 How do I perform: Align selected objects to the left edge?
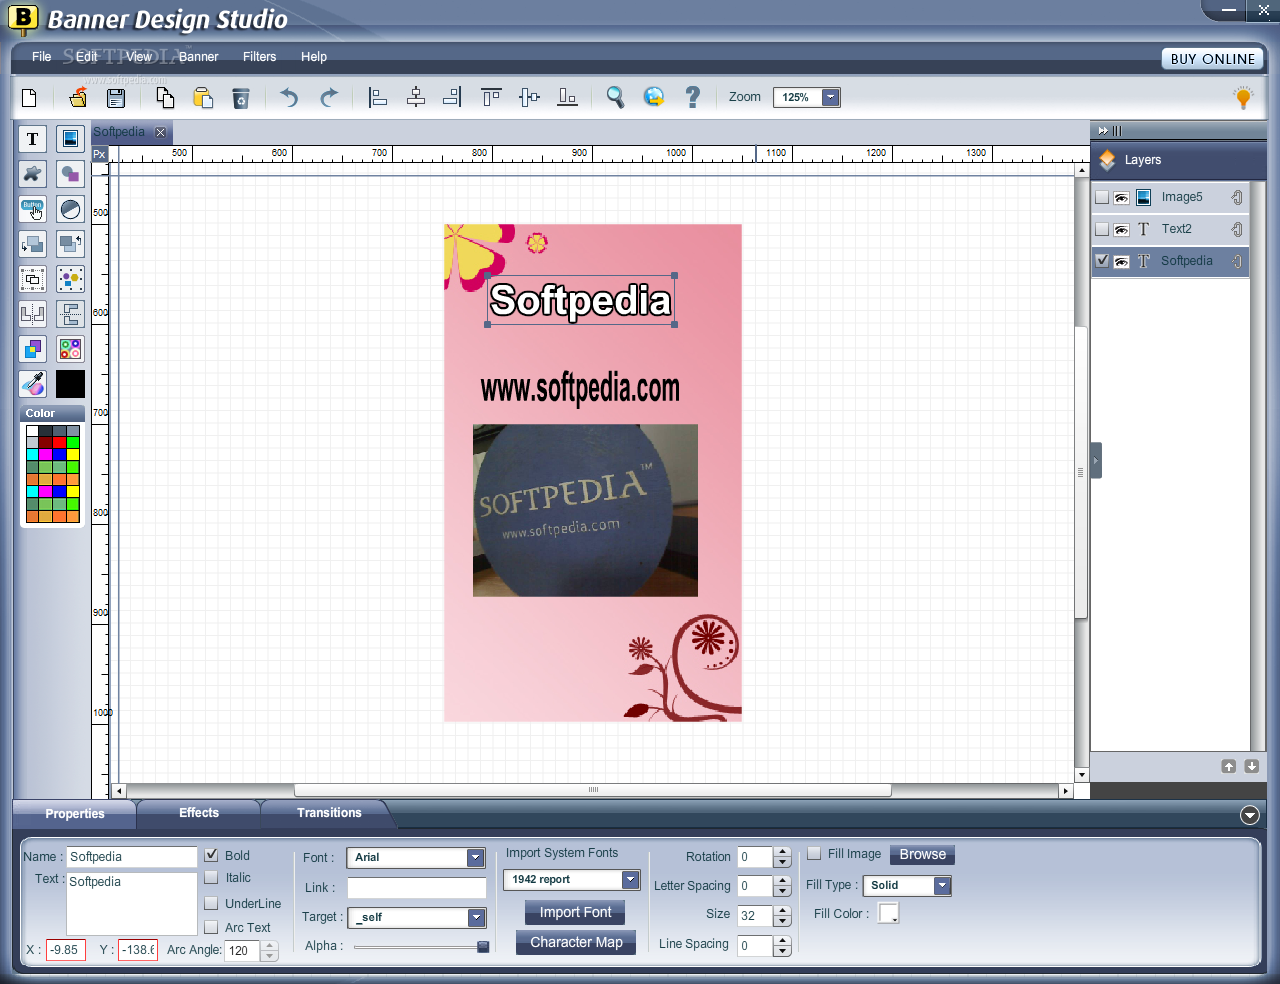378,97
